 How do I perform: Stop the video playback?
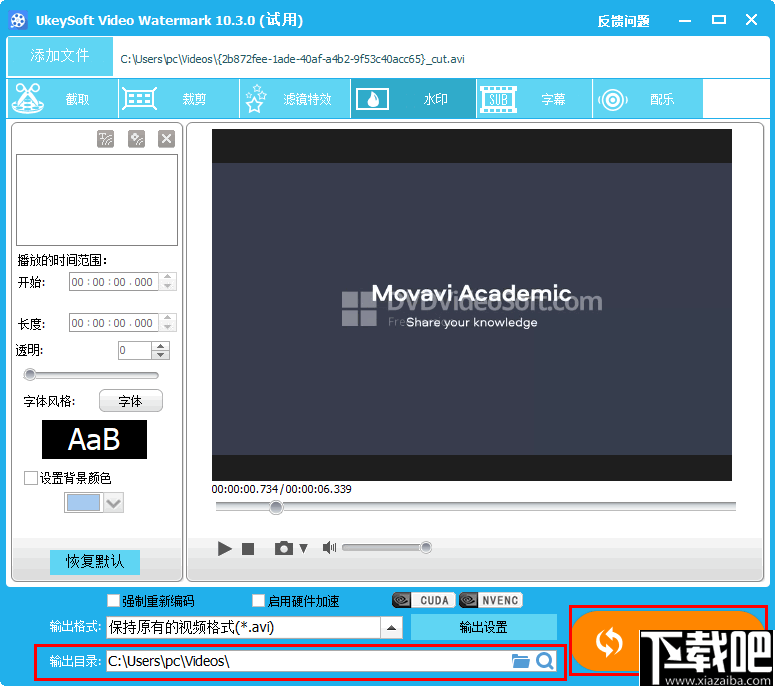[248, 549]
